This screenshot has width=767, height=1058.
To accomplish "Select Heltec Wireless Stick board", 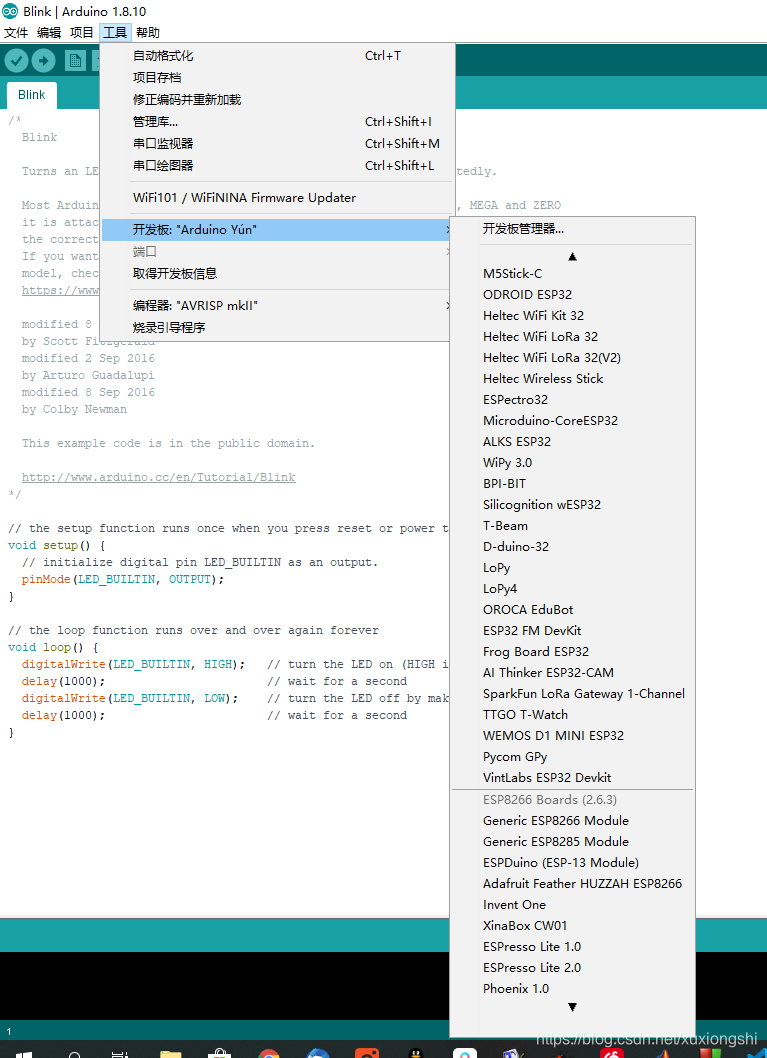I will point(573,379).
